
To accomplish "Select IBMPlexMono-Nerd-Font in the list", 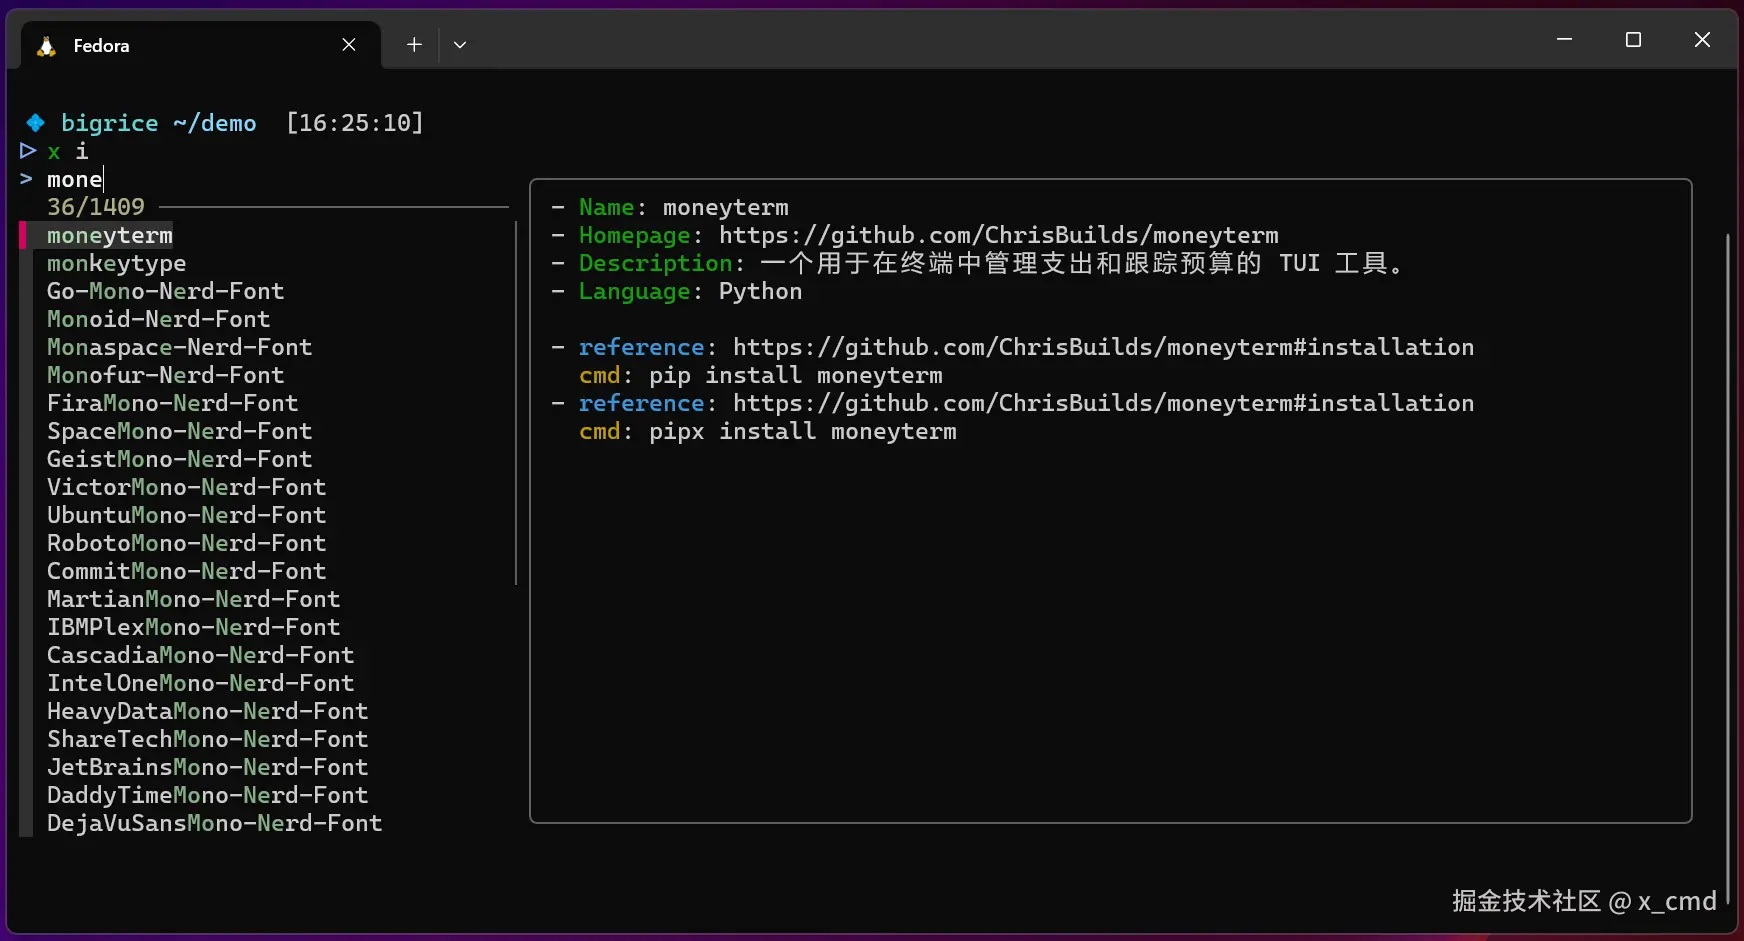I will pyautogui.click(x=193, y=628).
